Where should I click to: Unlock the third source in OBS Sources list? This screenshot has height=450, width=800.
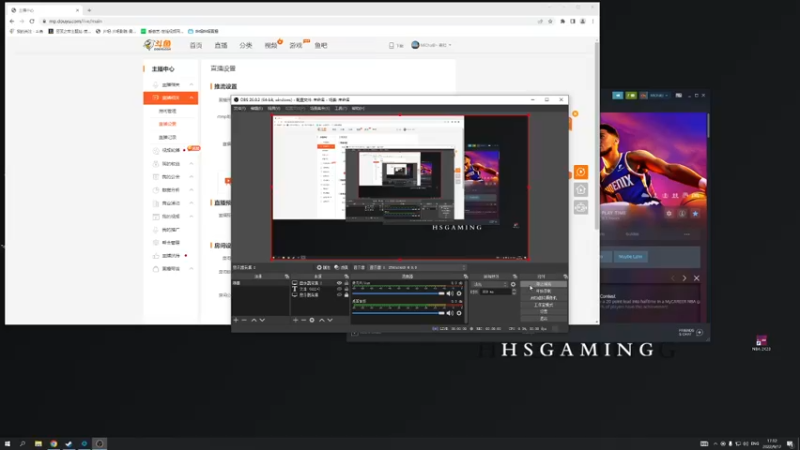[346, 295]
